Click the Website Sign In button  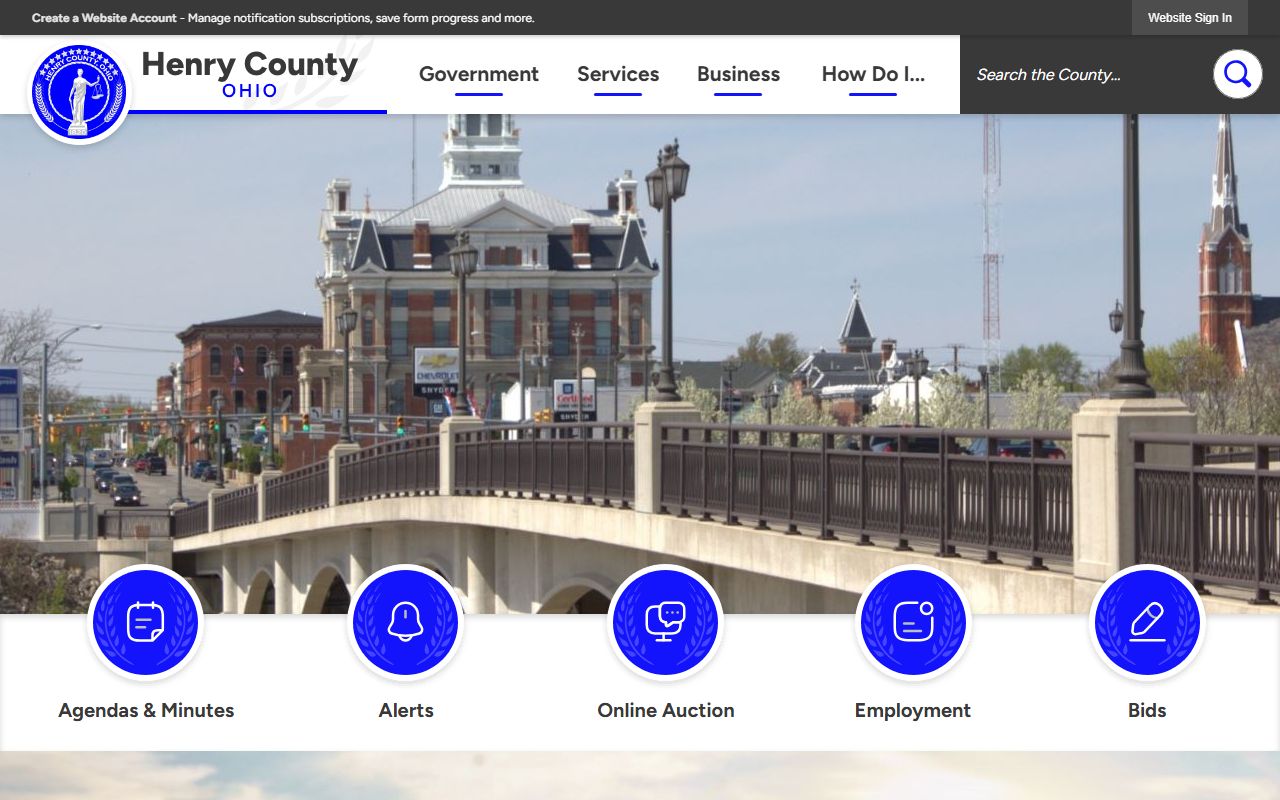pyautogui.click(x=1190, y=18)
